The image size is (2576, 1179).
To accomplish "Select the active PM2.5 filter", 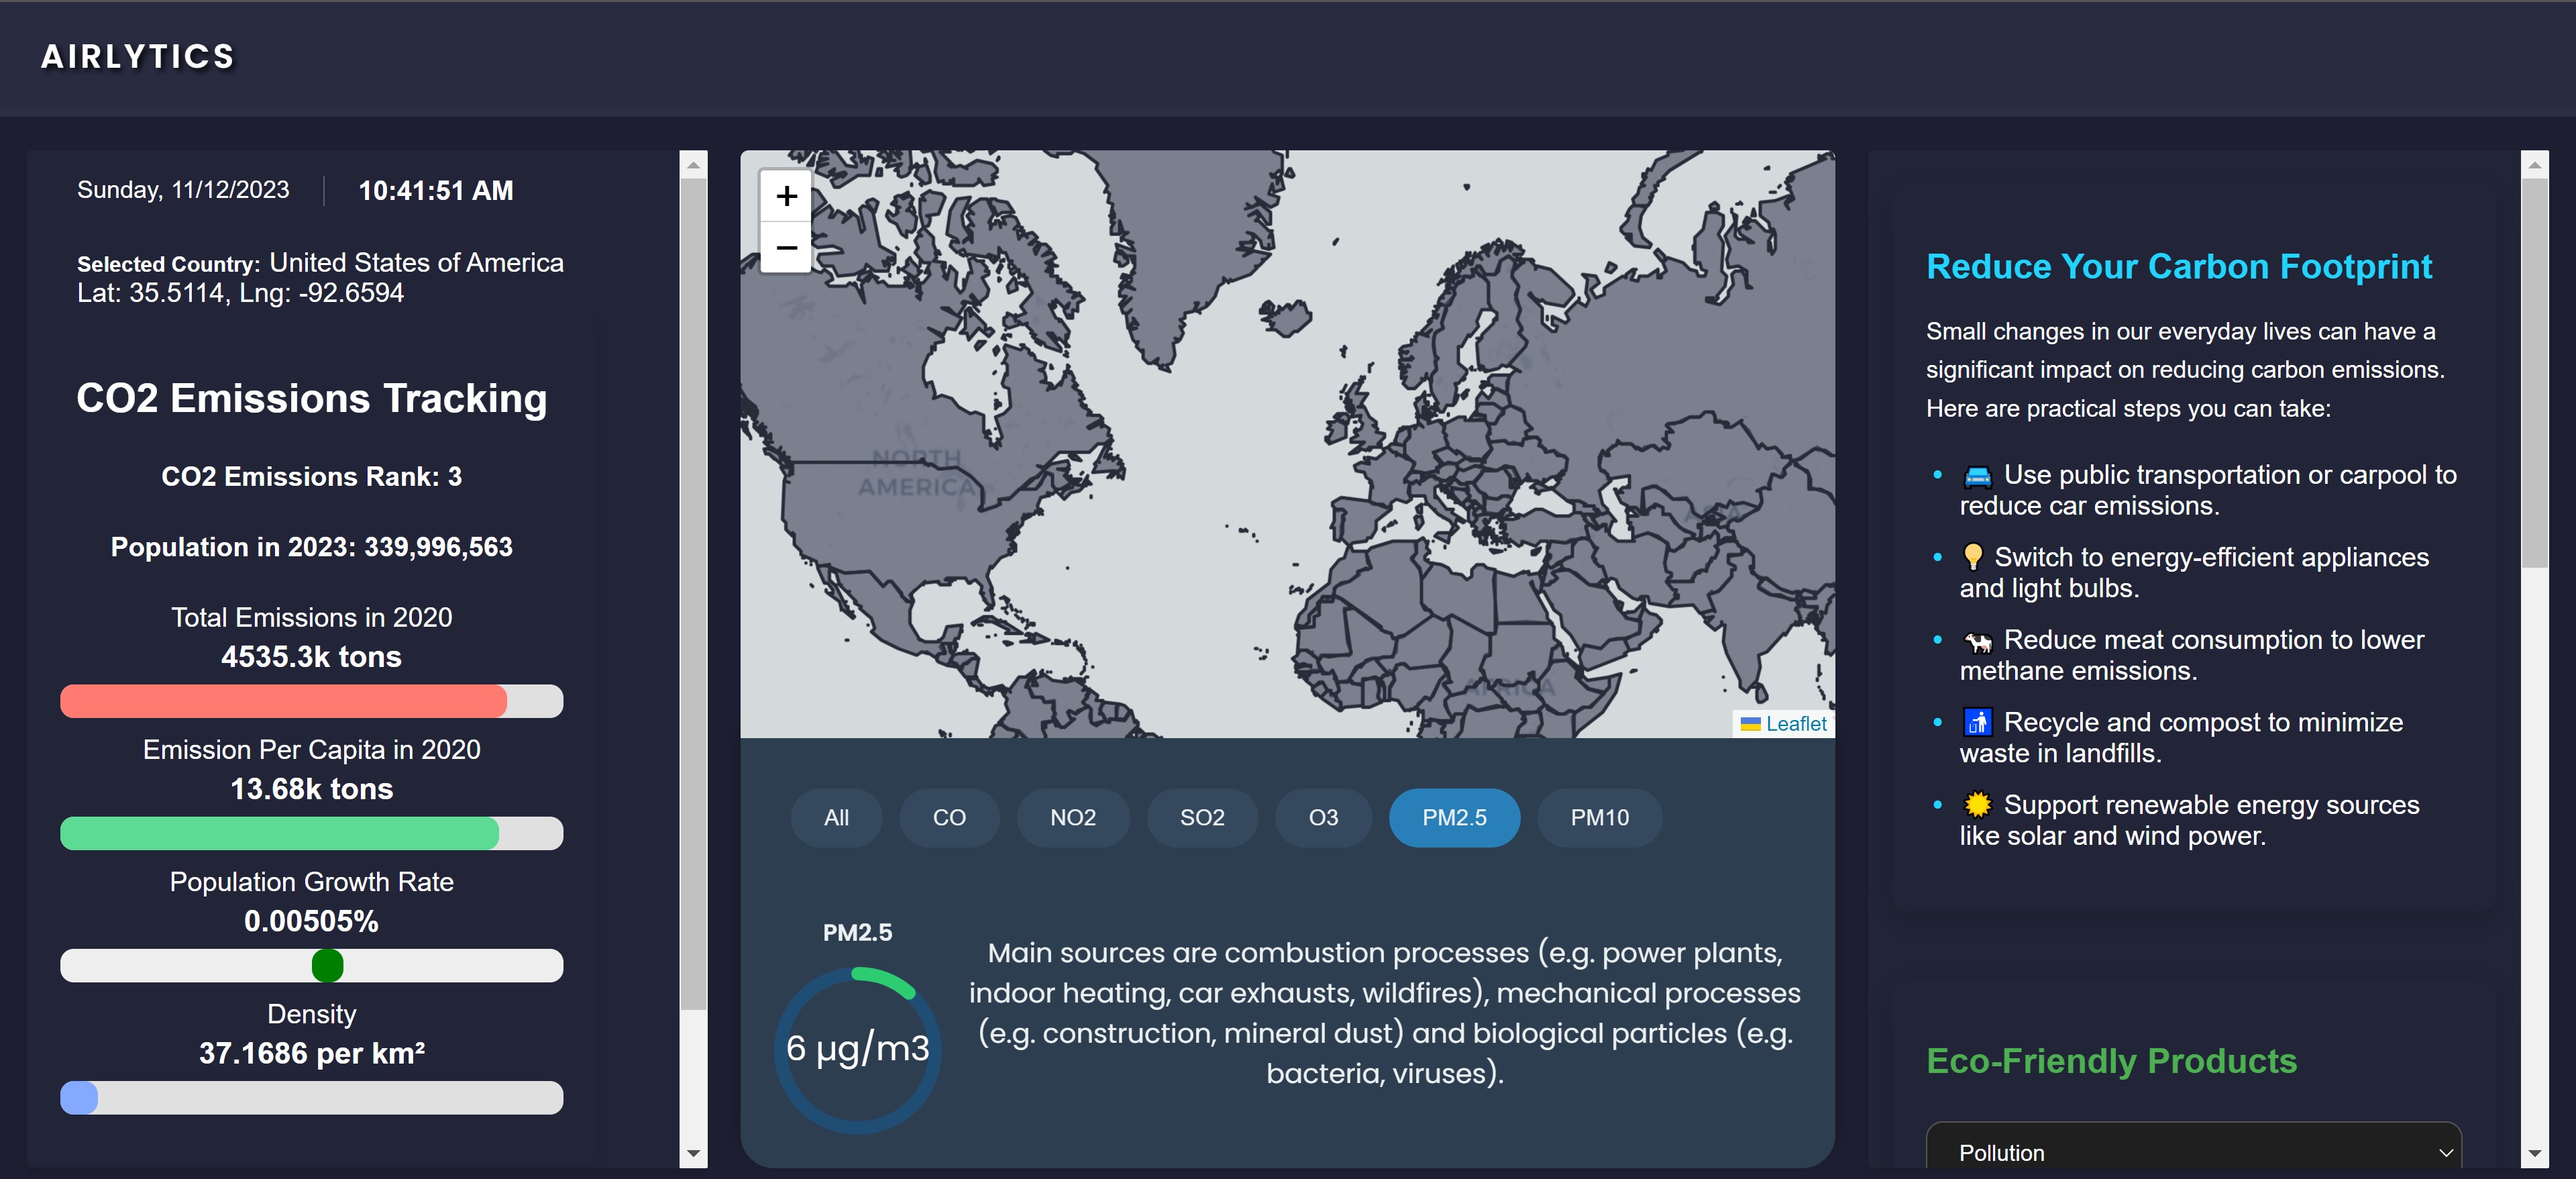I will pos(1454,817).
